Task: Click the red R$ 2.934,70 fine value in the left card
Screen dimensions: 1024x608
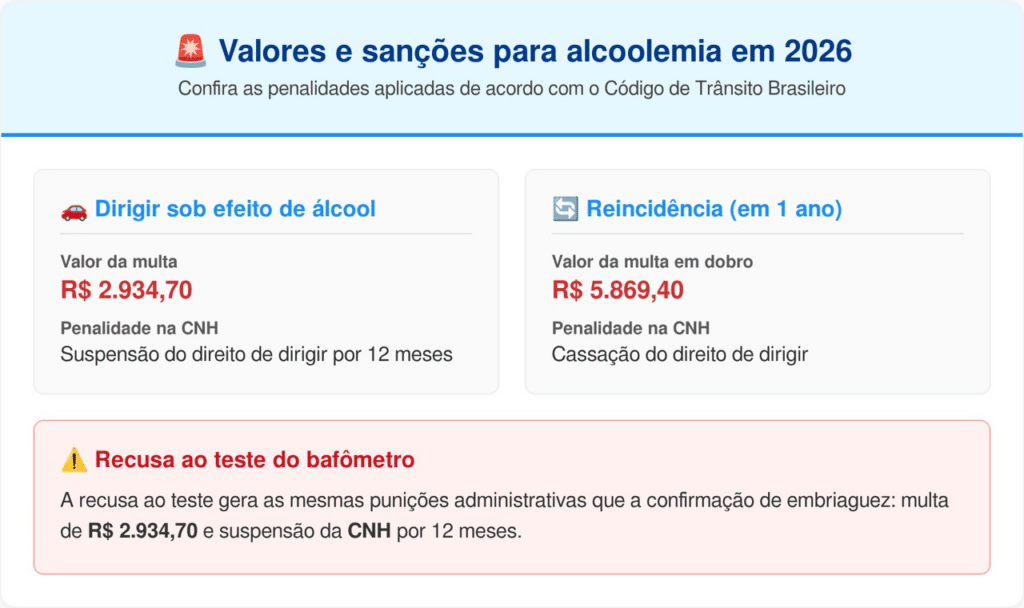Action: tap(126, 291)
